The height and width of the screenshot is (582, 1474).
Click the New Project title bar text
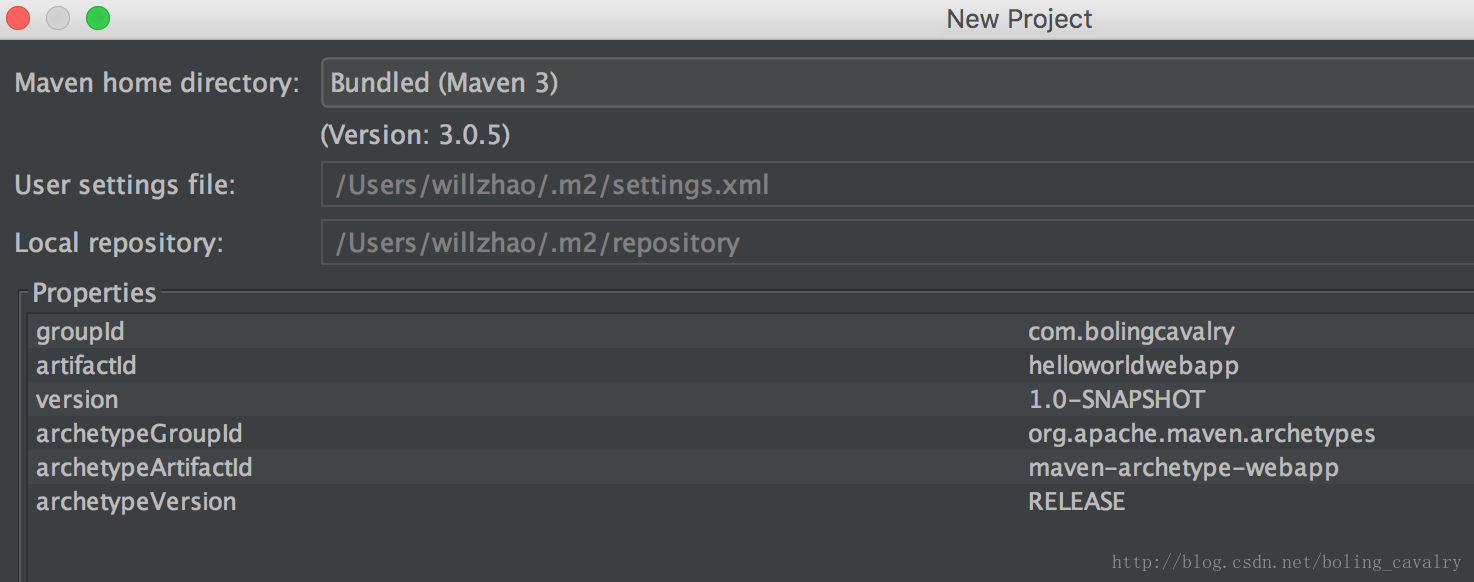click(1019, 19)
